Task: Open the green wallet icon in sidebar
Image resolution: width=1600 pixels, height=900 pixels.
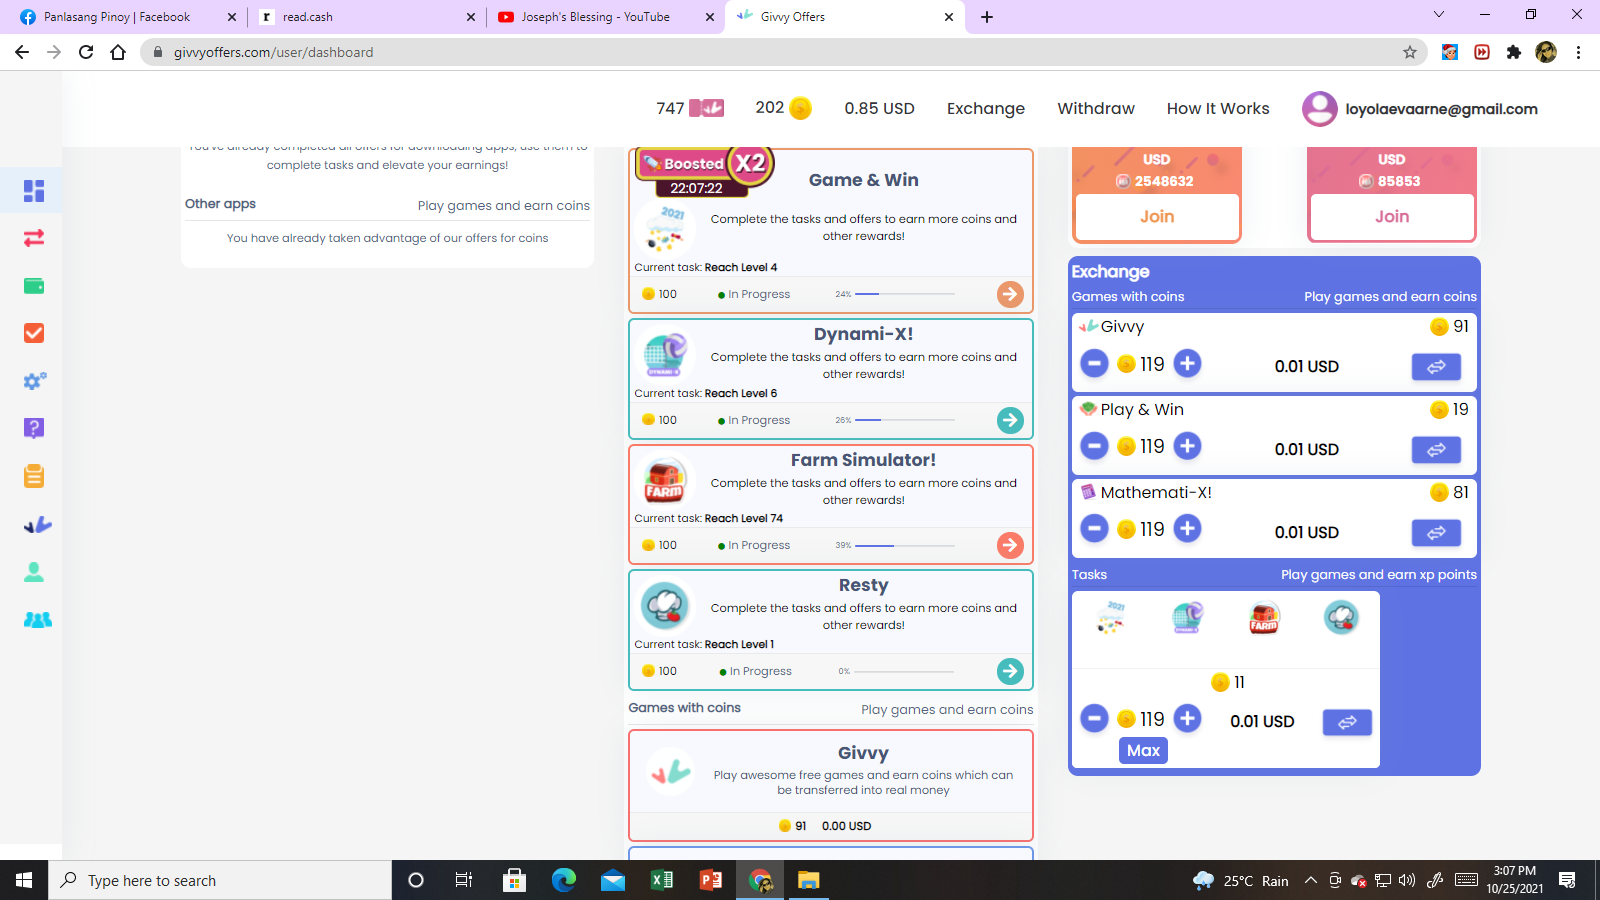Action: click(x=34, y=286)
